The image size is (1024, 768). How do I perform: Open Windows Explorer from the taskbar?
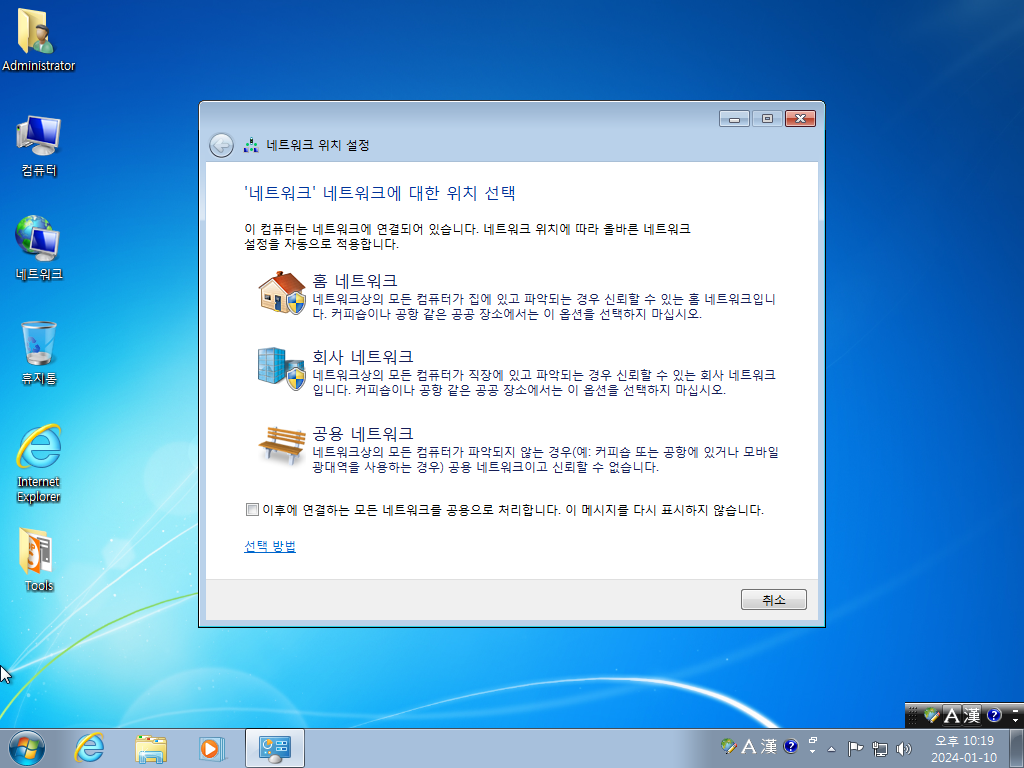coord(151,748)
